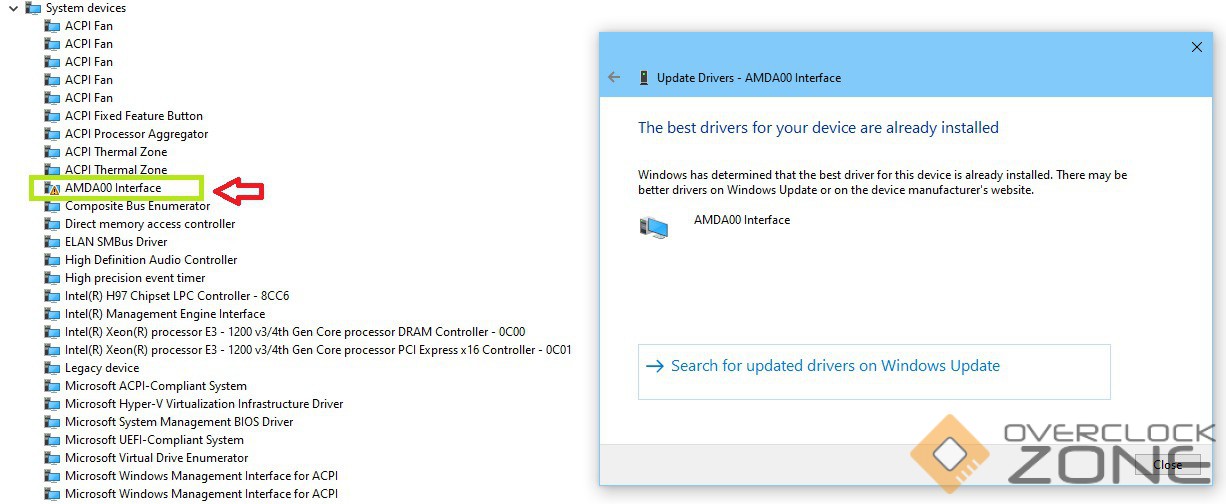Click the Intel Management Engine Interface icon
The image size is (1226, 504).
[x=52, y=314]
